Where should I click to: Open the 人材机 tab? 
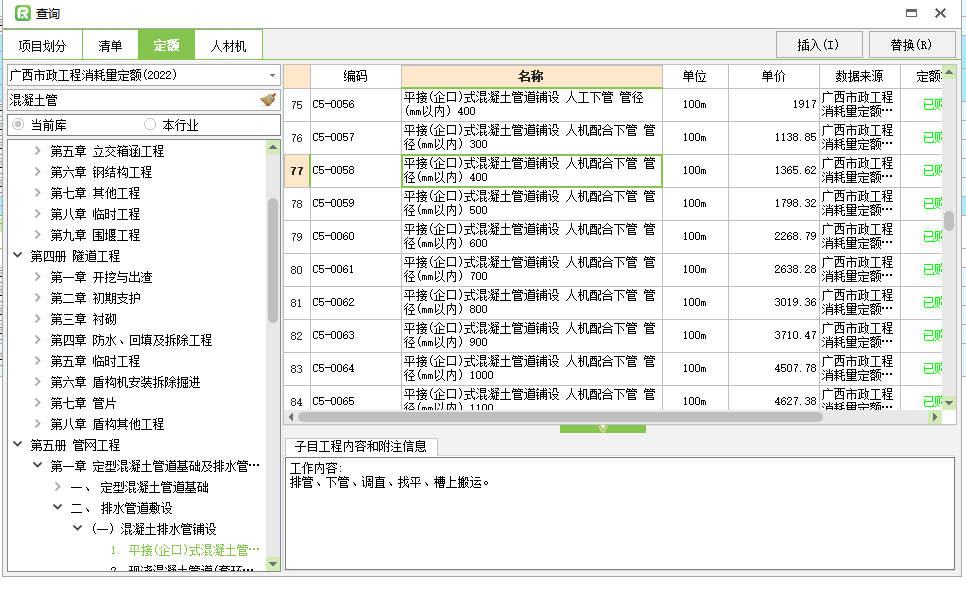tap(229, 45)
